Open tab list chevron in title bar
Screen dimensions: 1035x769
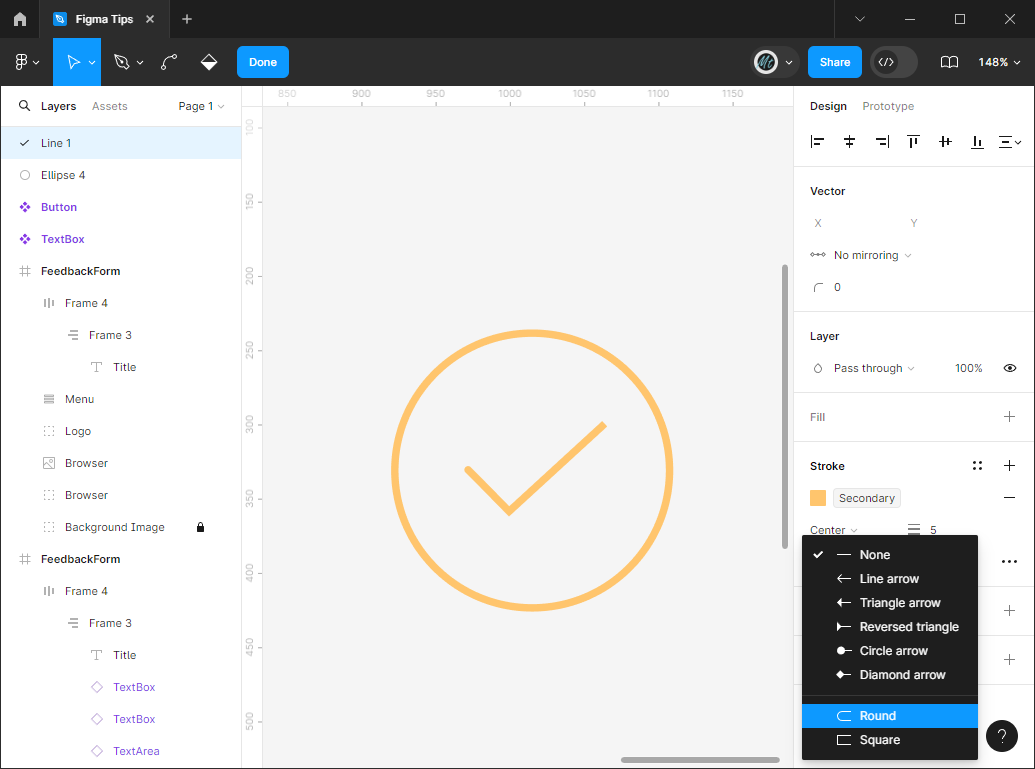pyautogui.click(x=859, y=19)
